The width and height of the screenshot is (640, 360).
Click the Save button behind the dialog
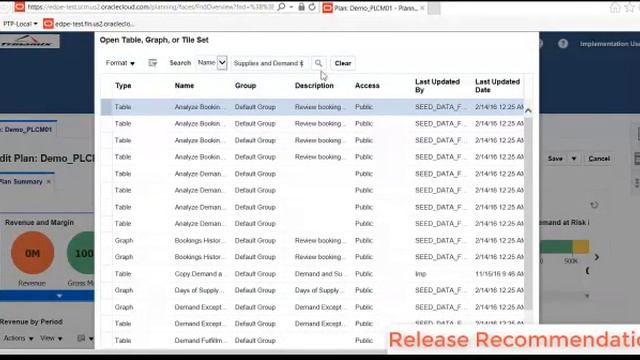[555, 158]
